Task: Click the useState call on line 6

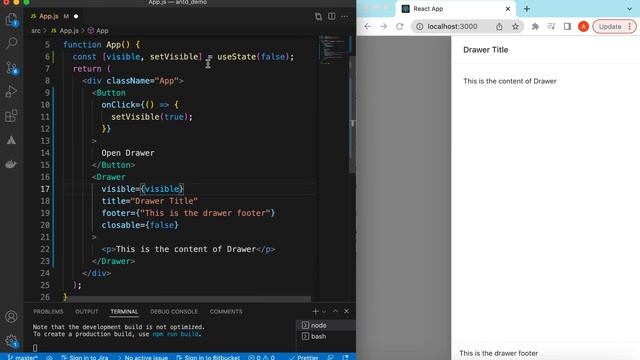Action: (x=237, y=57)
